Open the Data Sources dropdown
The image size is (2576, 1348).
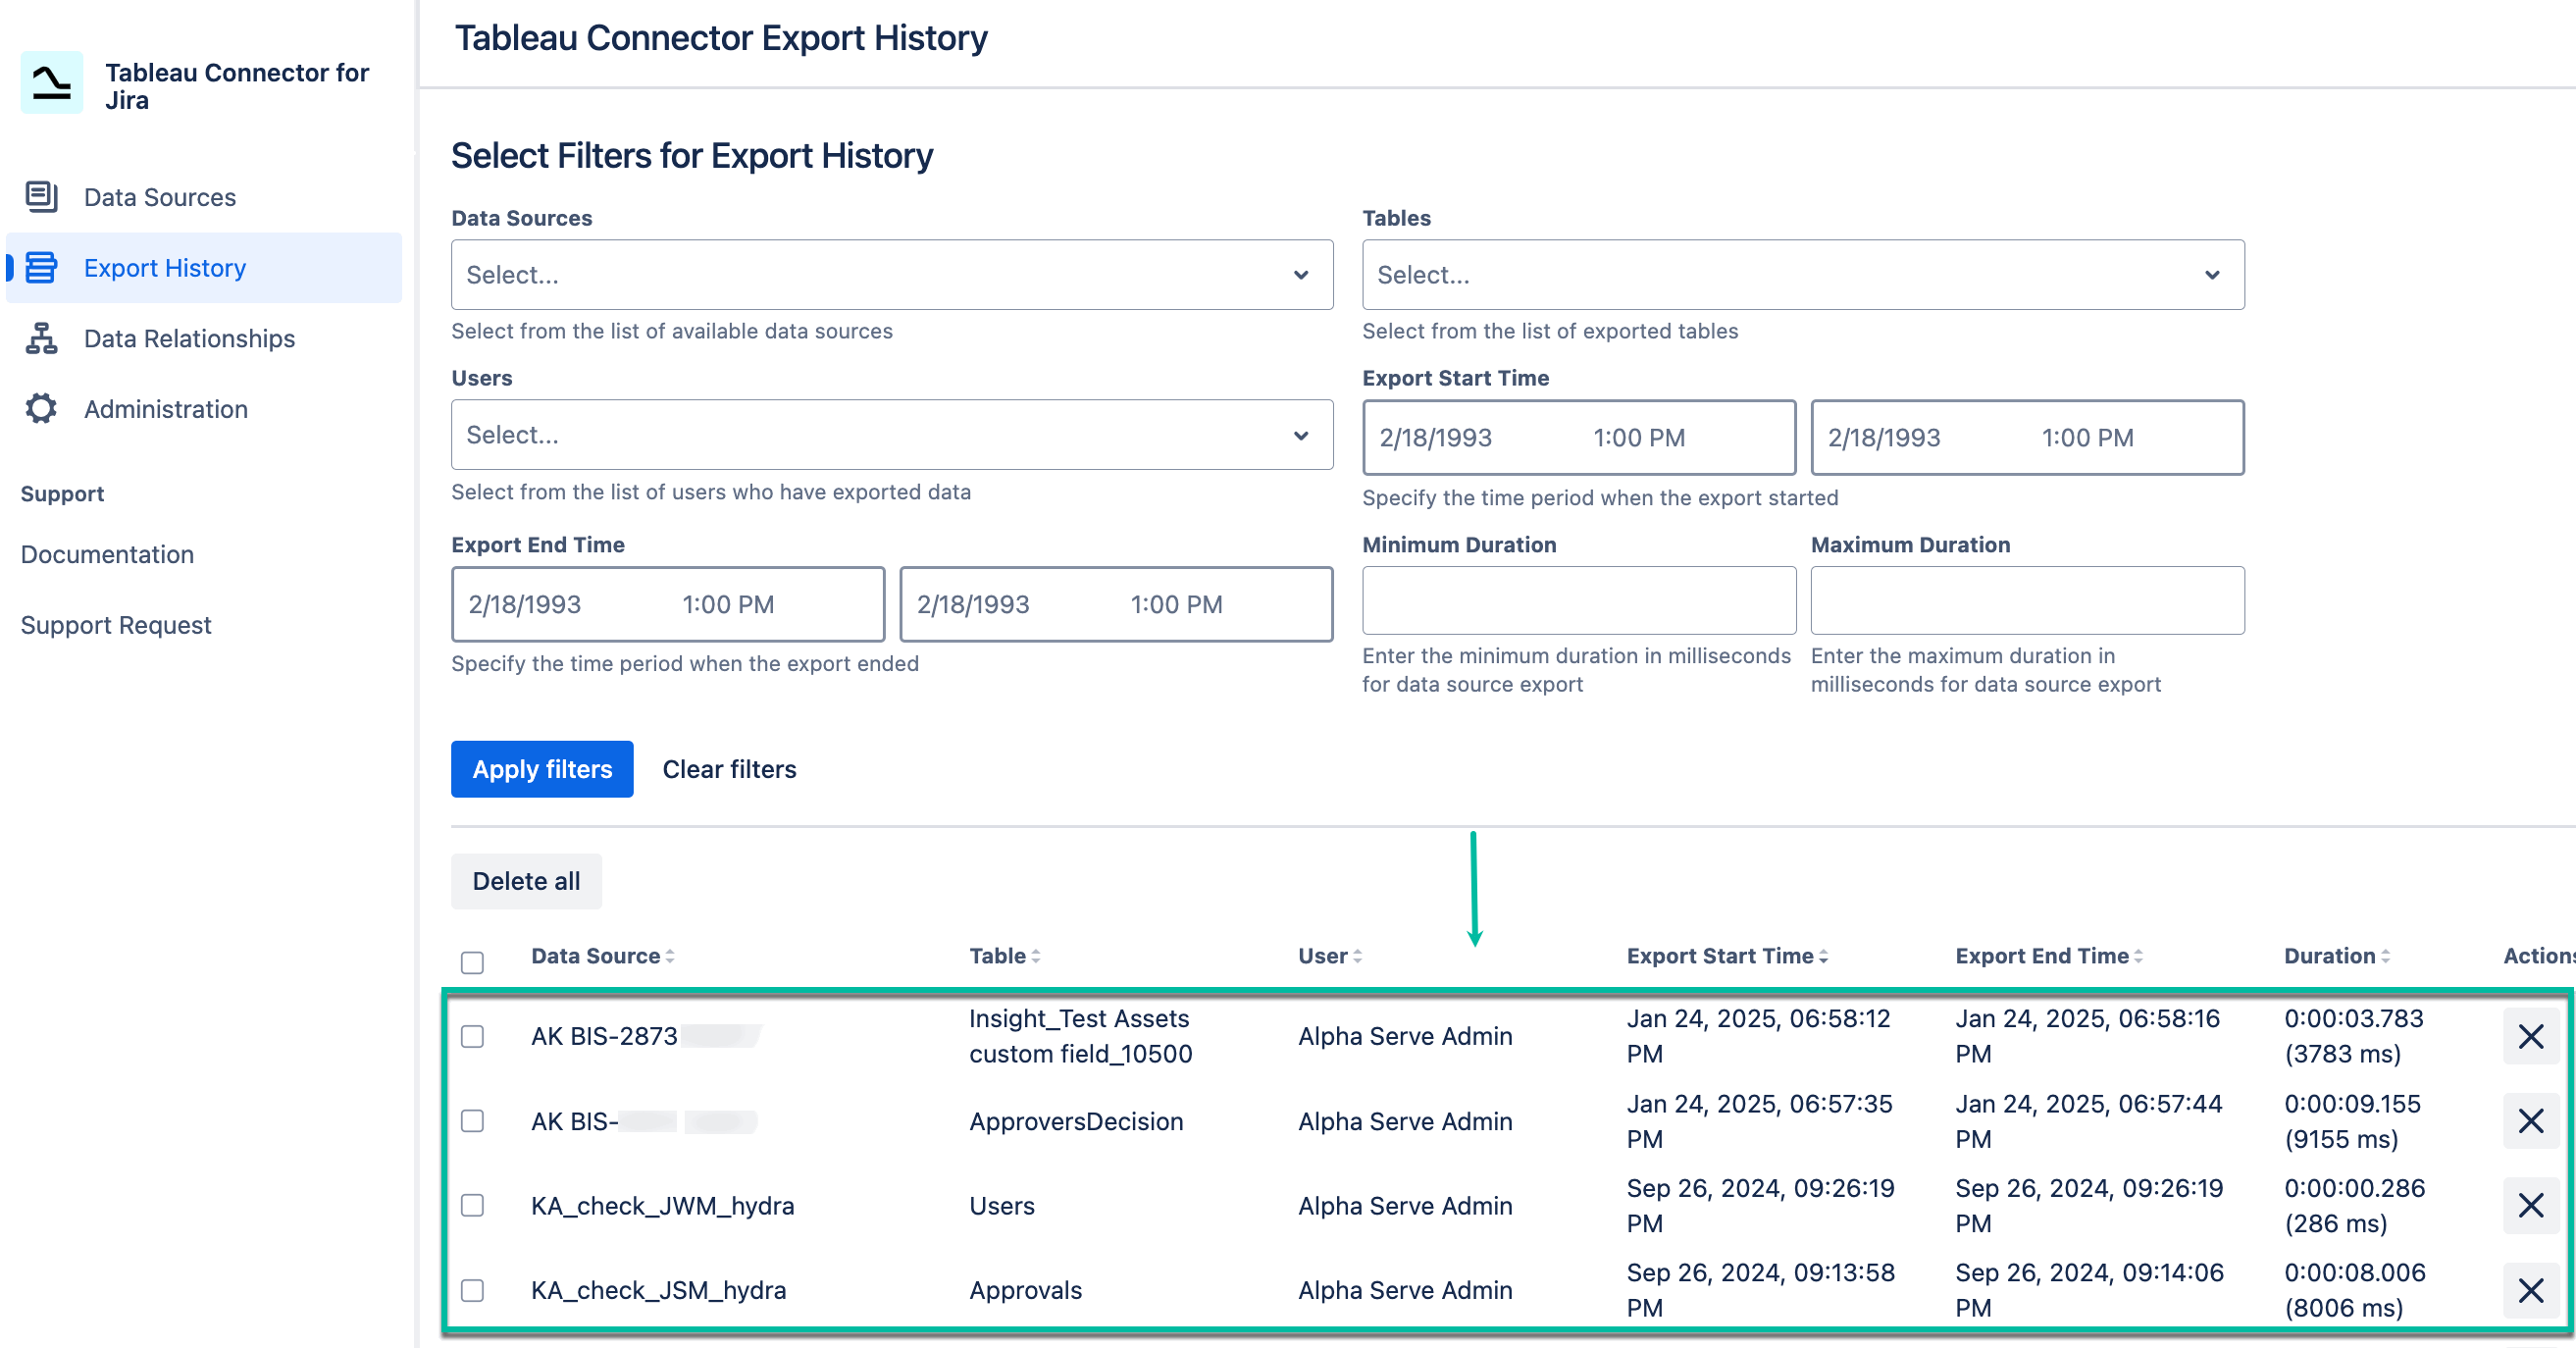pyautogui.click(x=891, y=274)
